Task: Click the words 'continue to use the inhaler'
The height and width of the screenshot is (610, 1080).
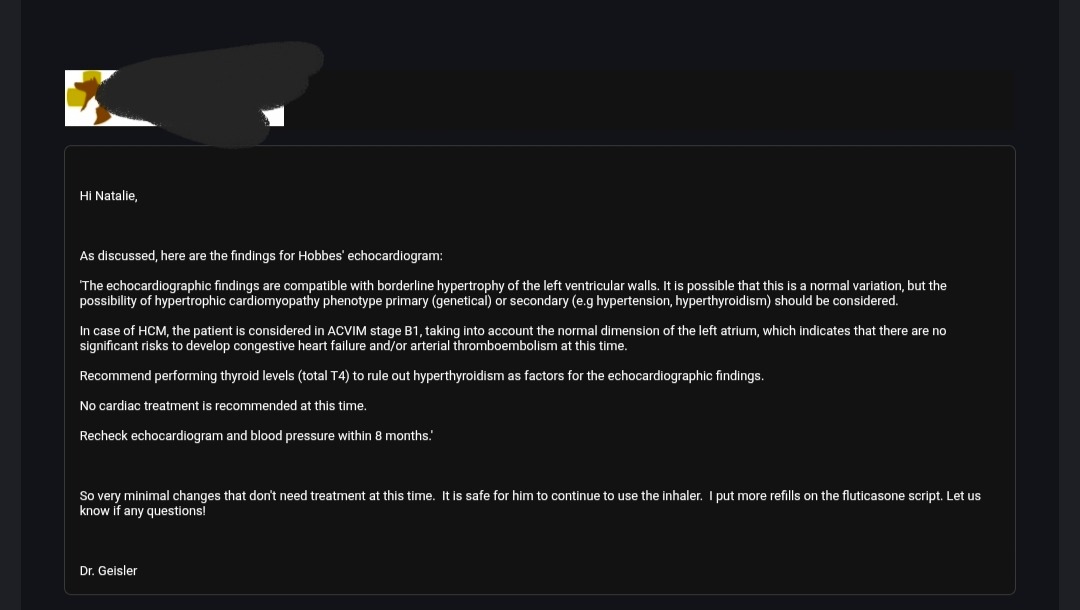Action: coord(620,496)
